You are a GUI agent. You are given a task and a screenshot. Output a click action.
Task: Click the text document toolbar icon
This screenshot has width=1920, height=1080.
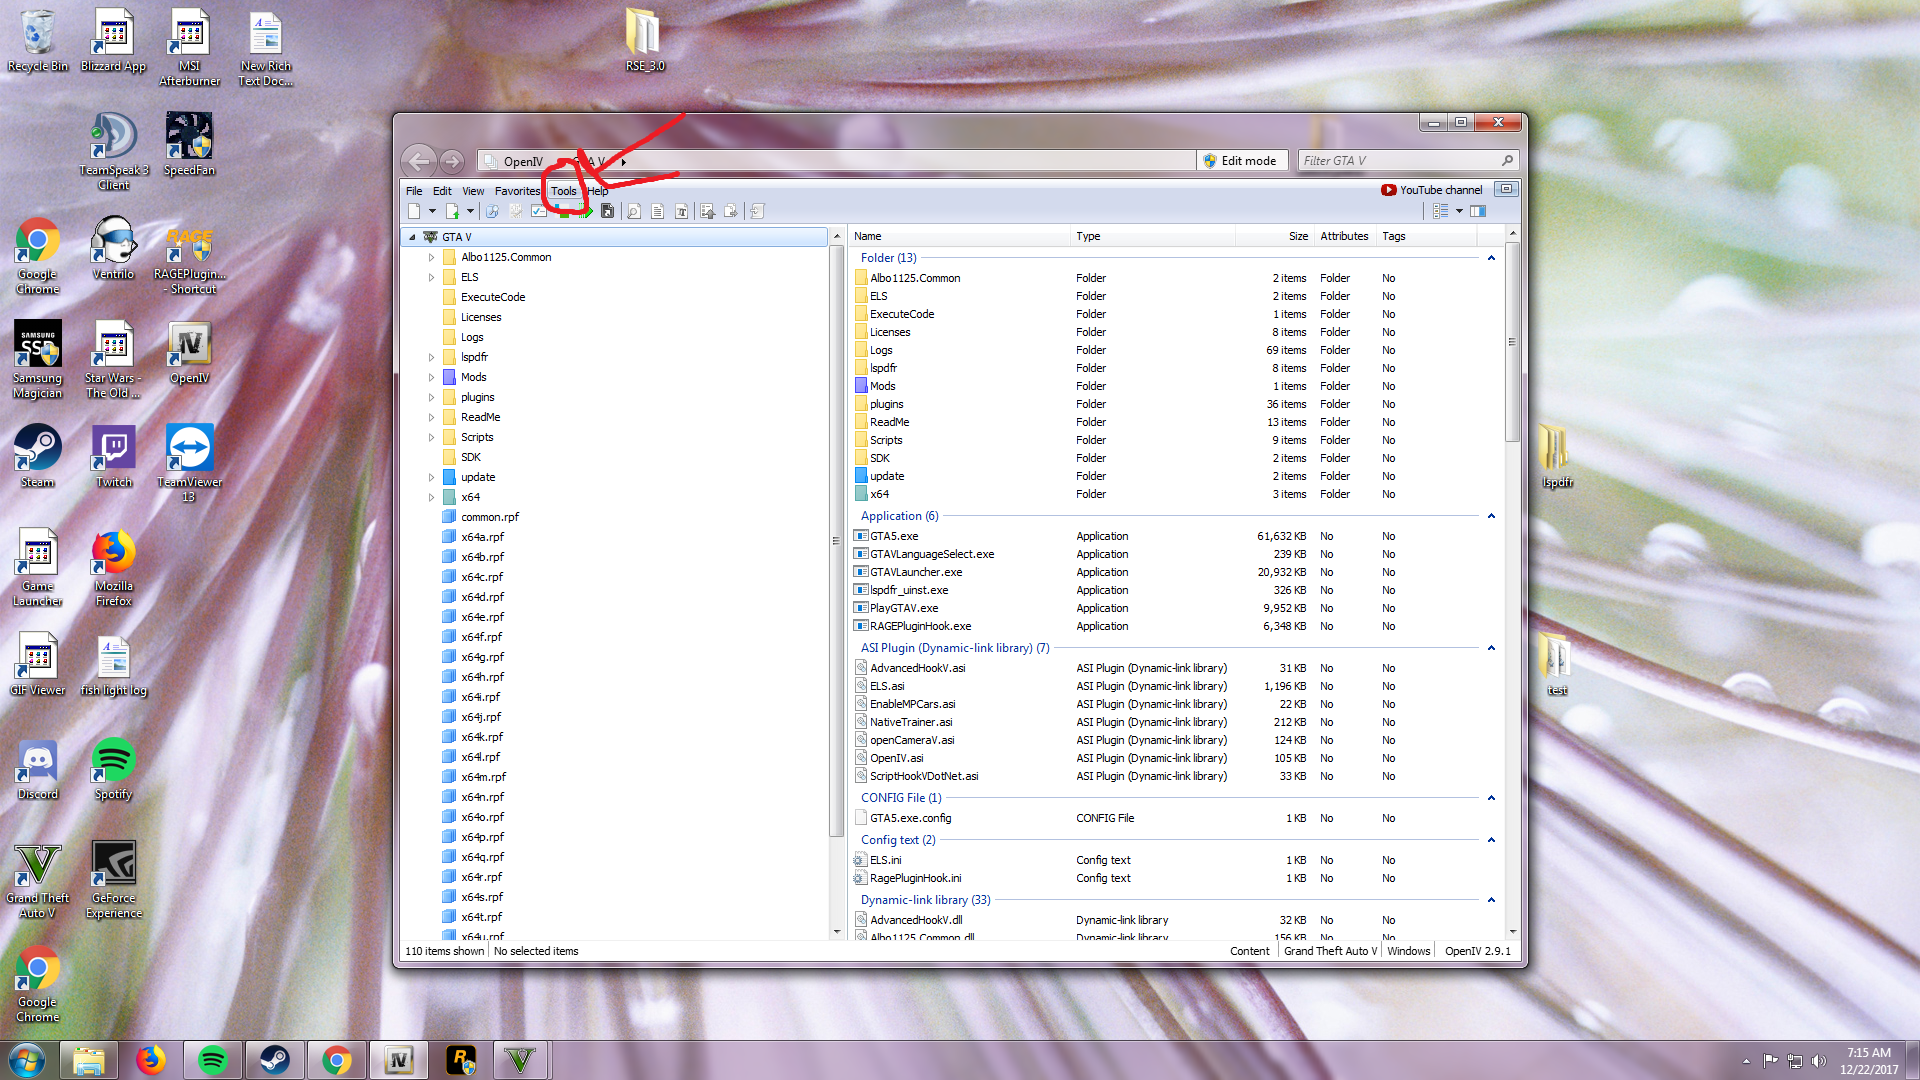657,211
